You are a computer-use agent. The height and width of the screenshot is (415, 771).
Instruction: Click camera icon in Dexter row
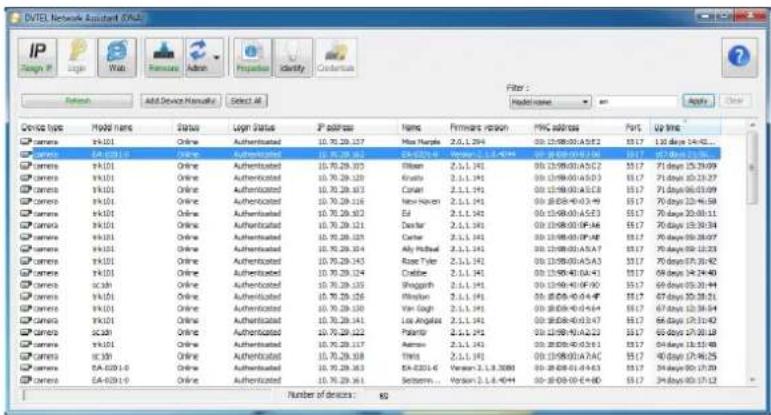(26, 225)
